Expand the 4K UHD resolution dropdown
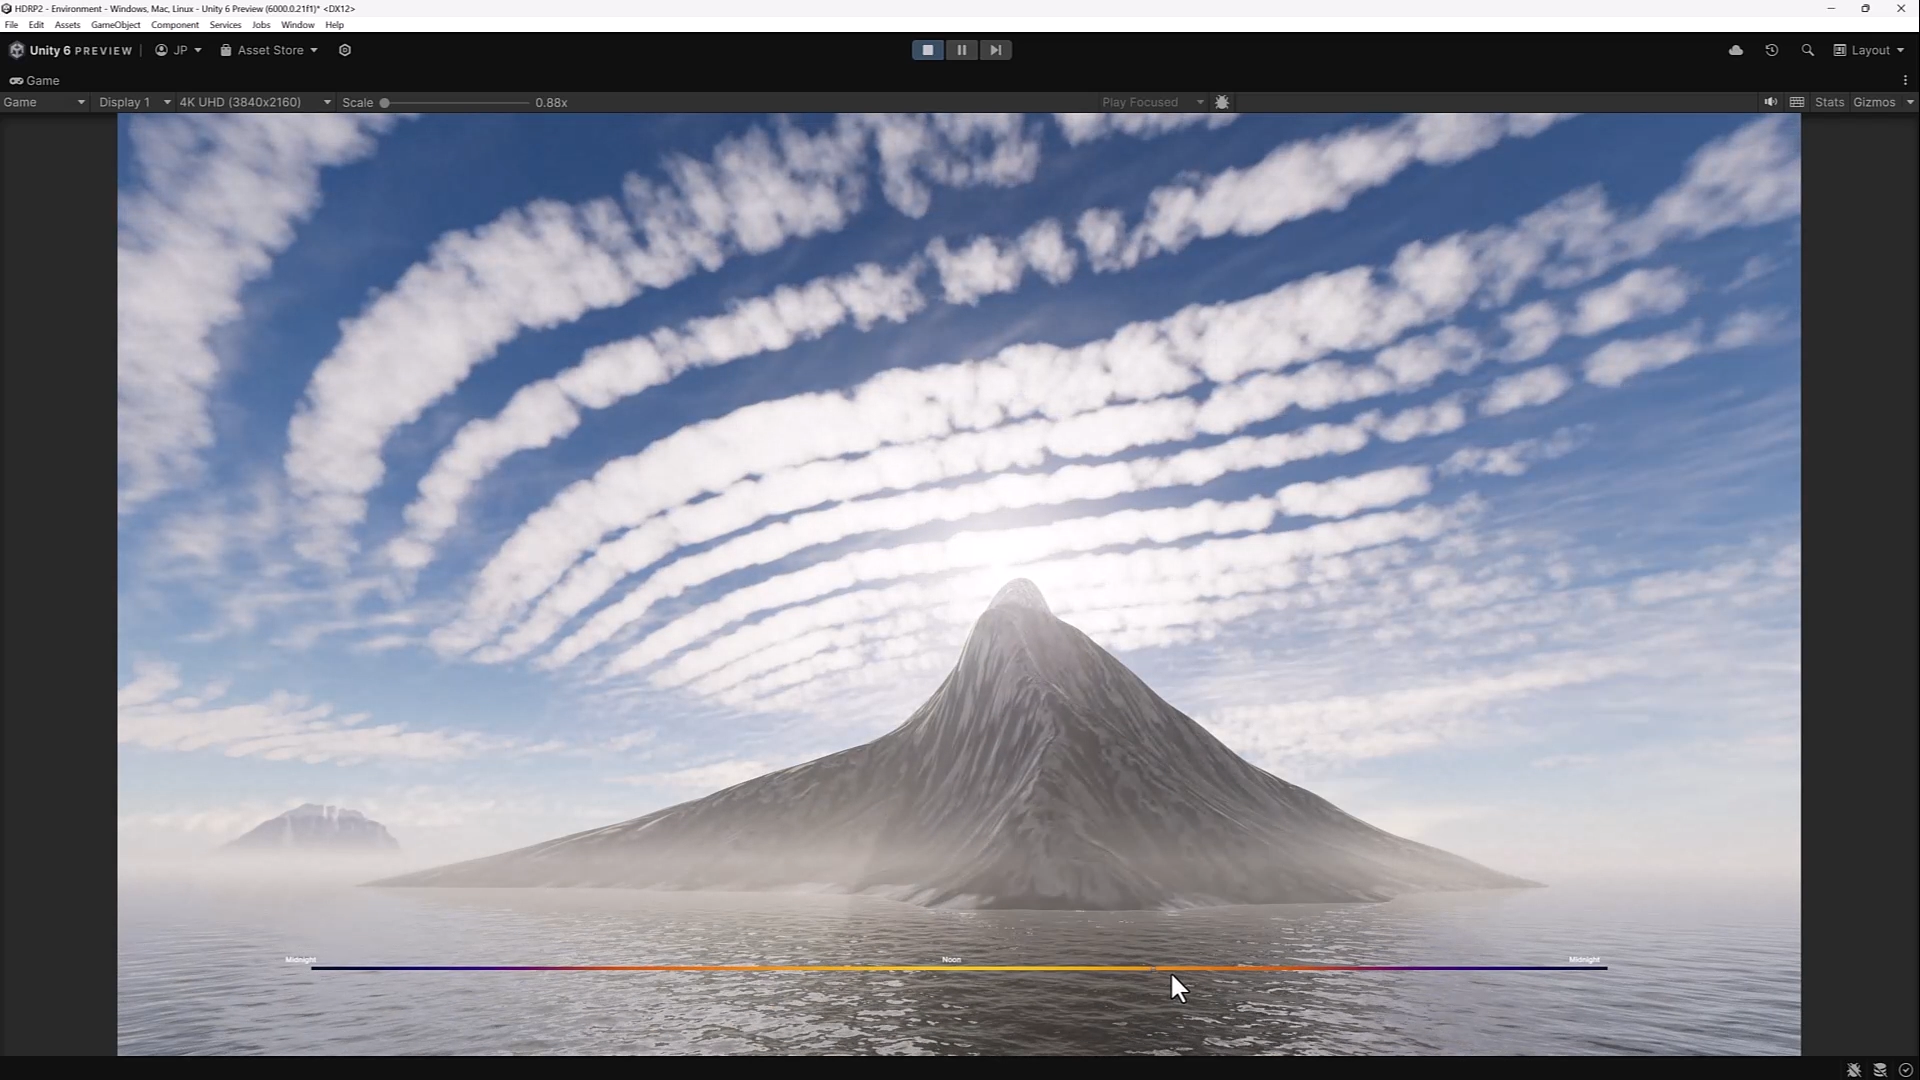This screenshot has width=1920, height=1080. pos(254,102)
